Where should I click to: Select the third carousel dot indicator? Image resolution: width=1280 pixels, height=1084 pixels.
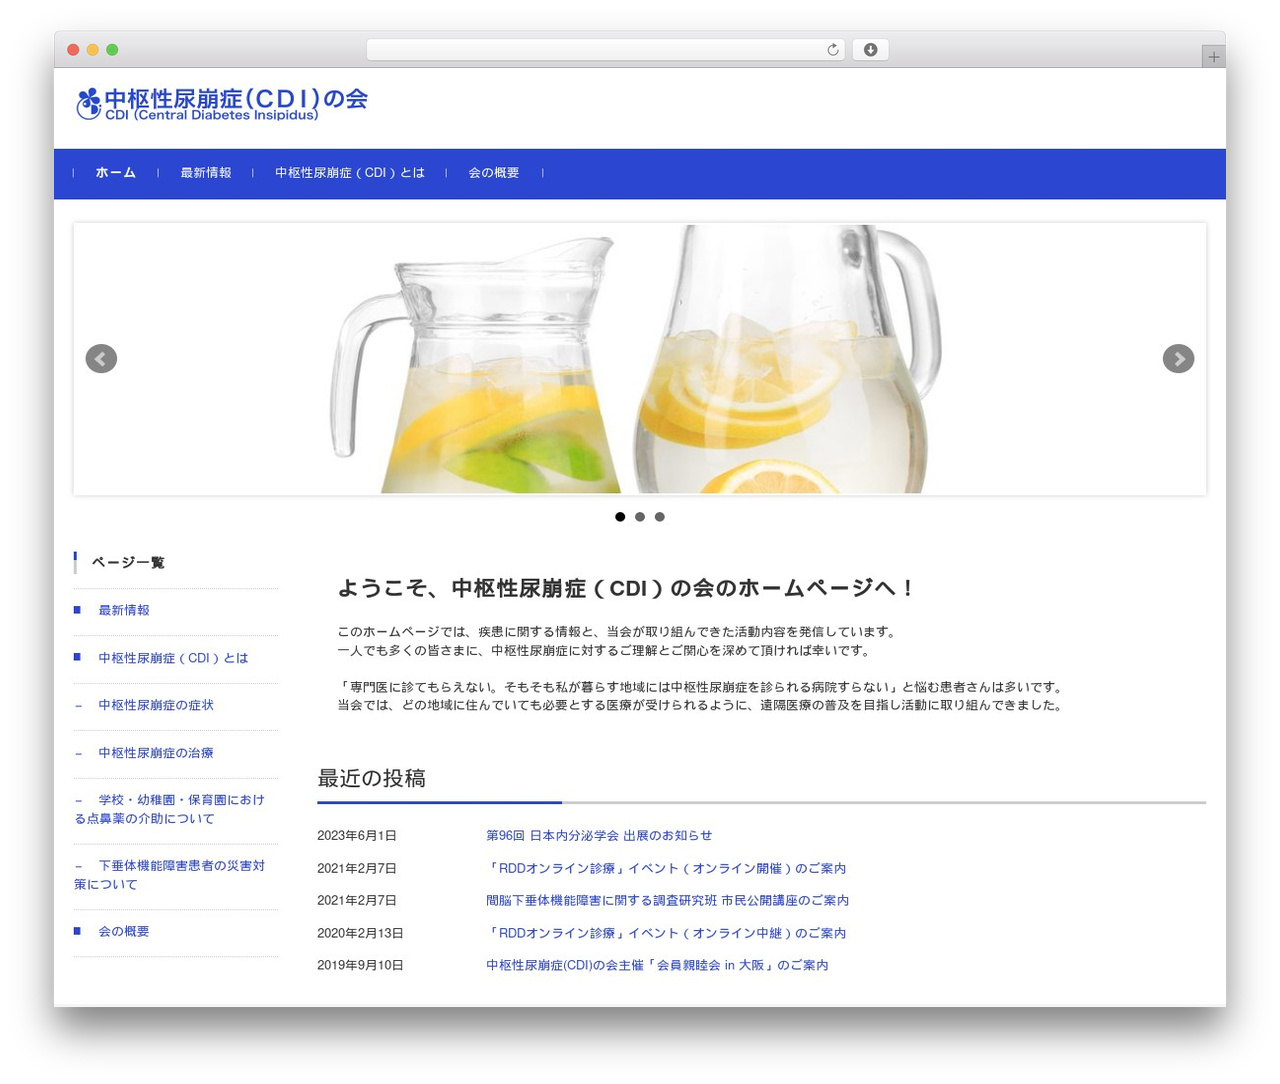coord(659,517)
